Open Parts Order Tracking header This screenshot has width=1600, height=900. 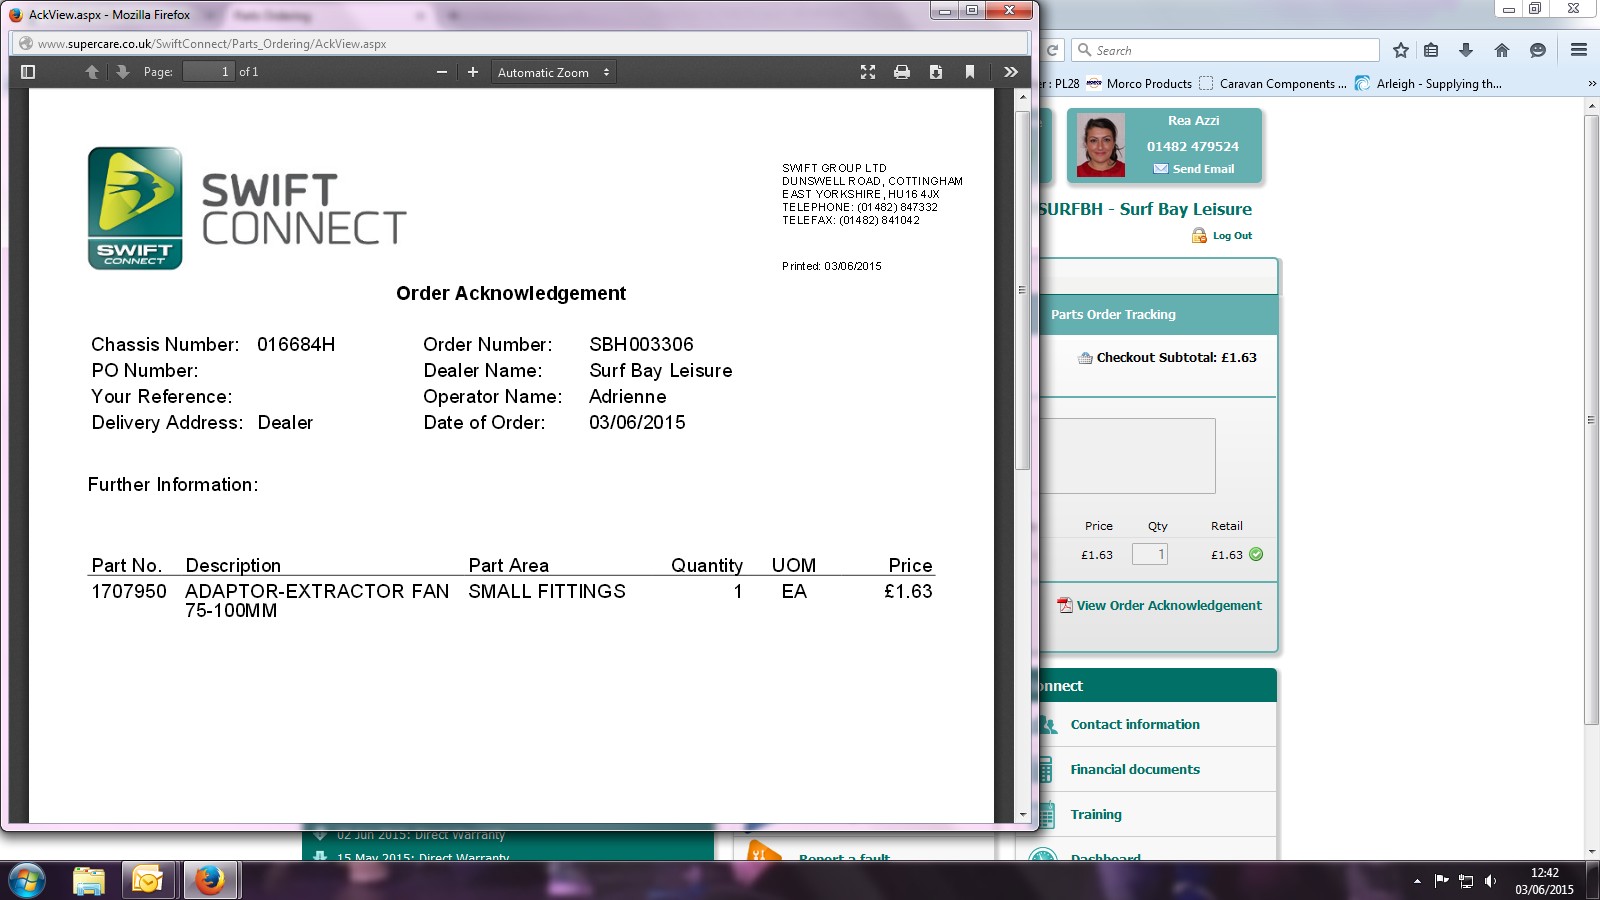coord(1113,314)
